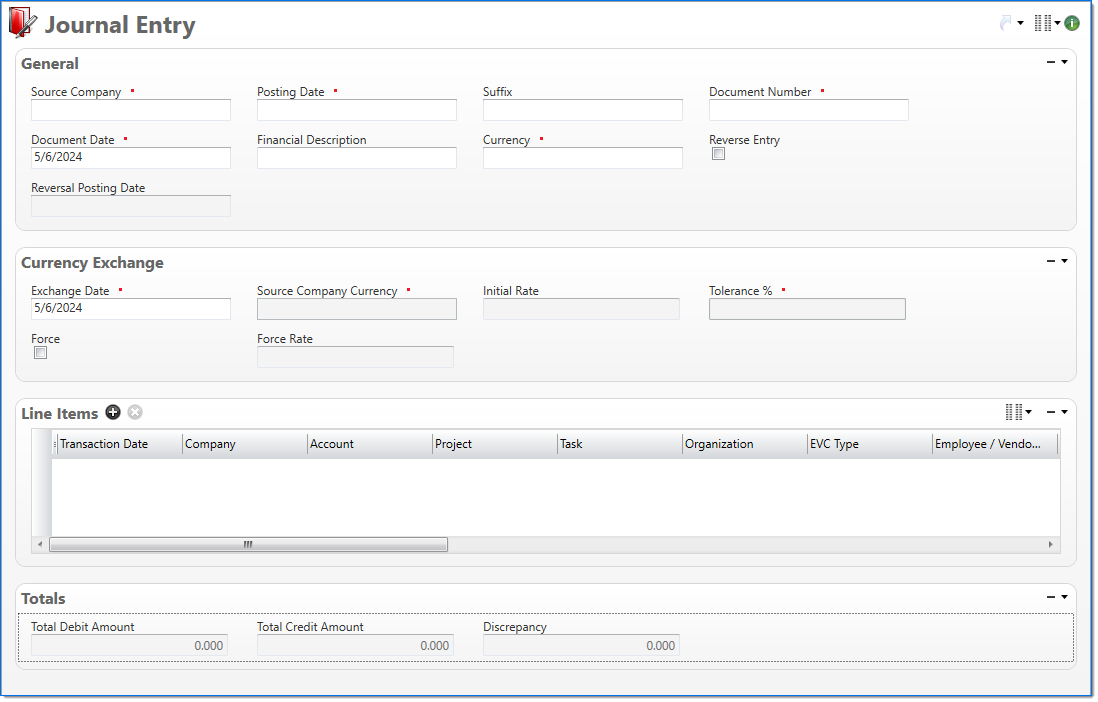
Task: Open the Line Items section options arrow
Action: click(1065, 412)
